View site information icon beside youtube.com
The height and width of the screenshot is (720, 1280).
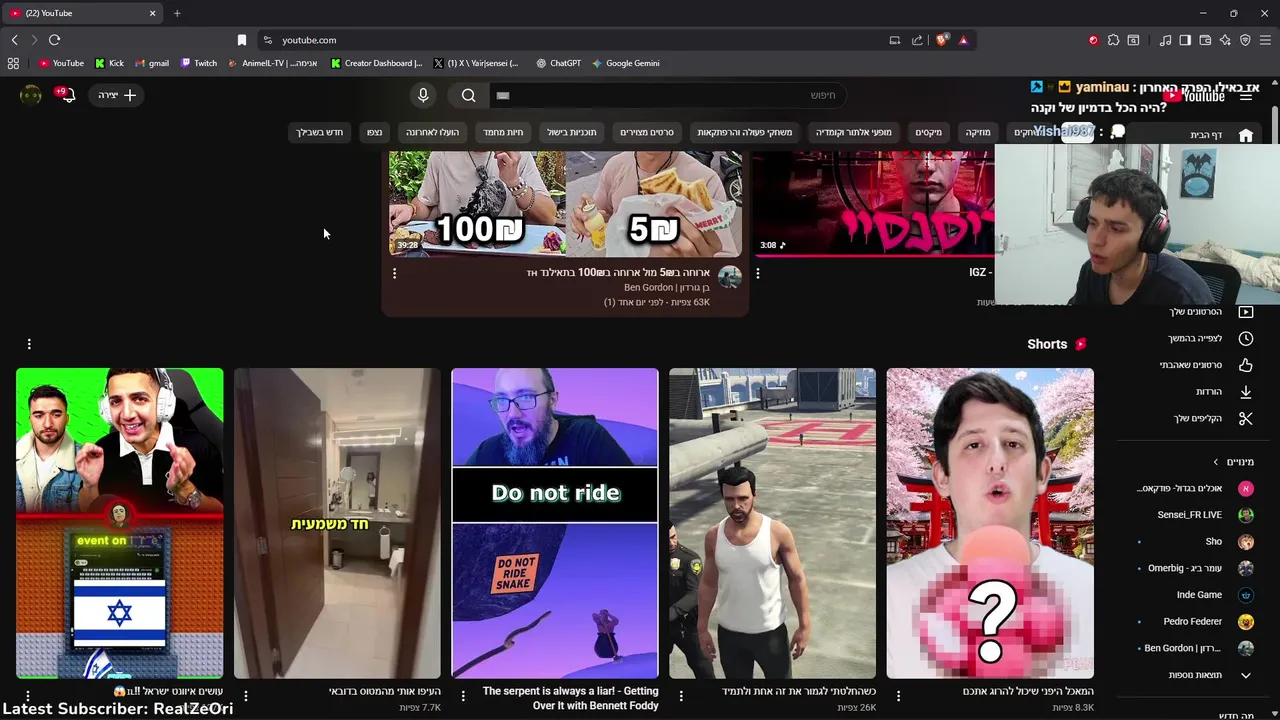pos(267,40)
